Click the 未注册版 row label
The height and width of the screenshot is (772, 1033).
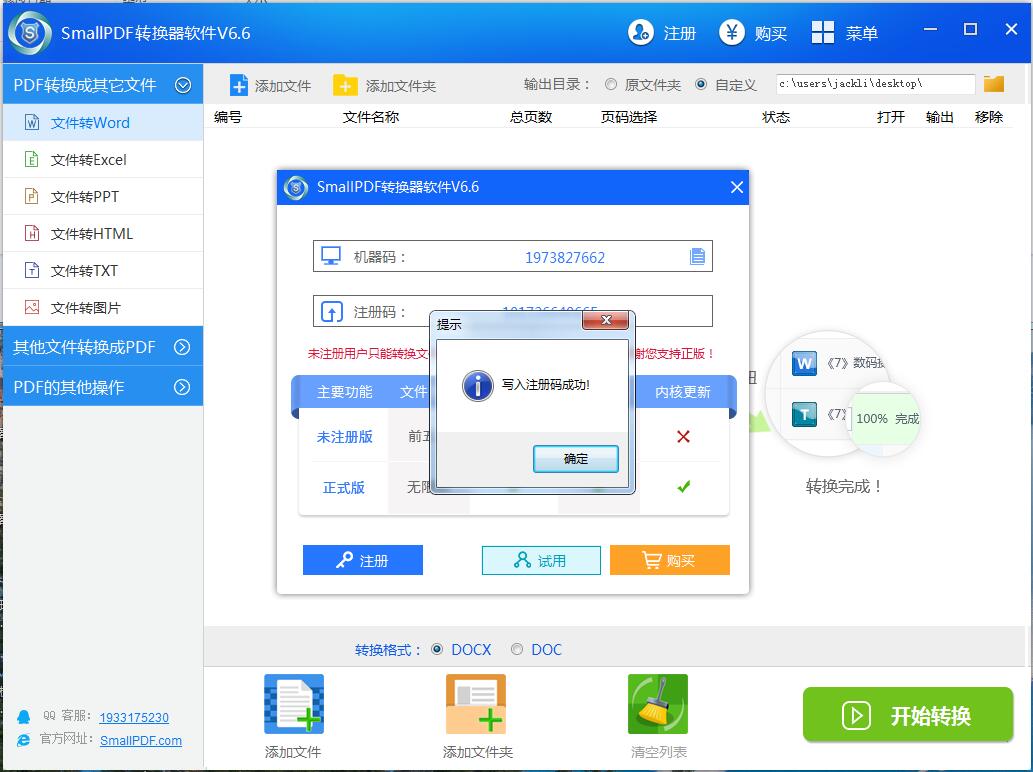point(345,437)
